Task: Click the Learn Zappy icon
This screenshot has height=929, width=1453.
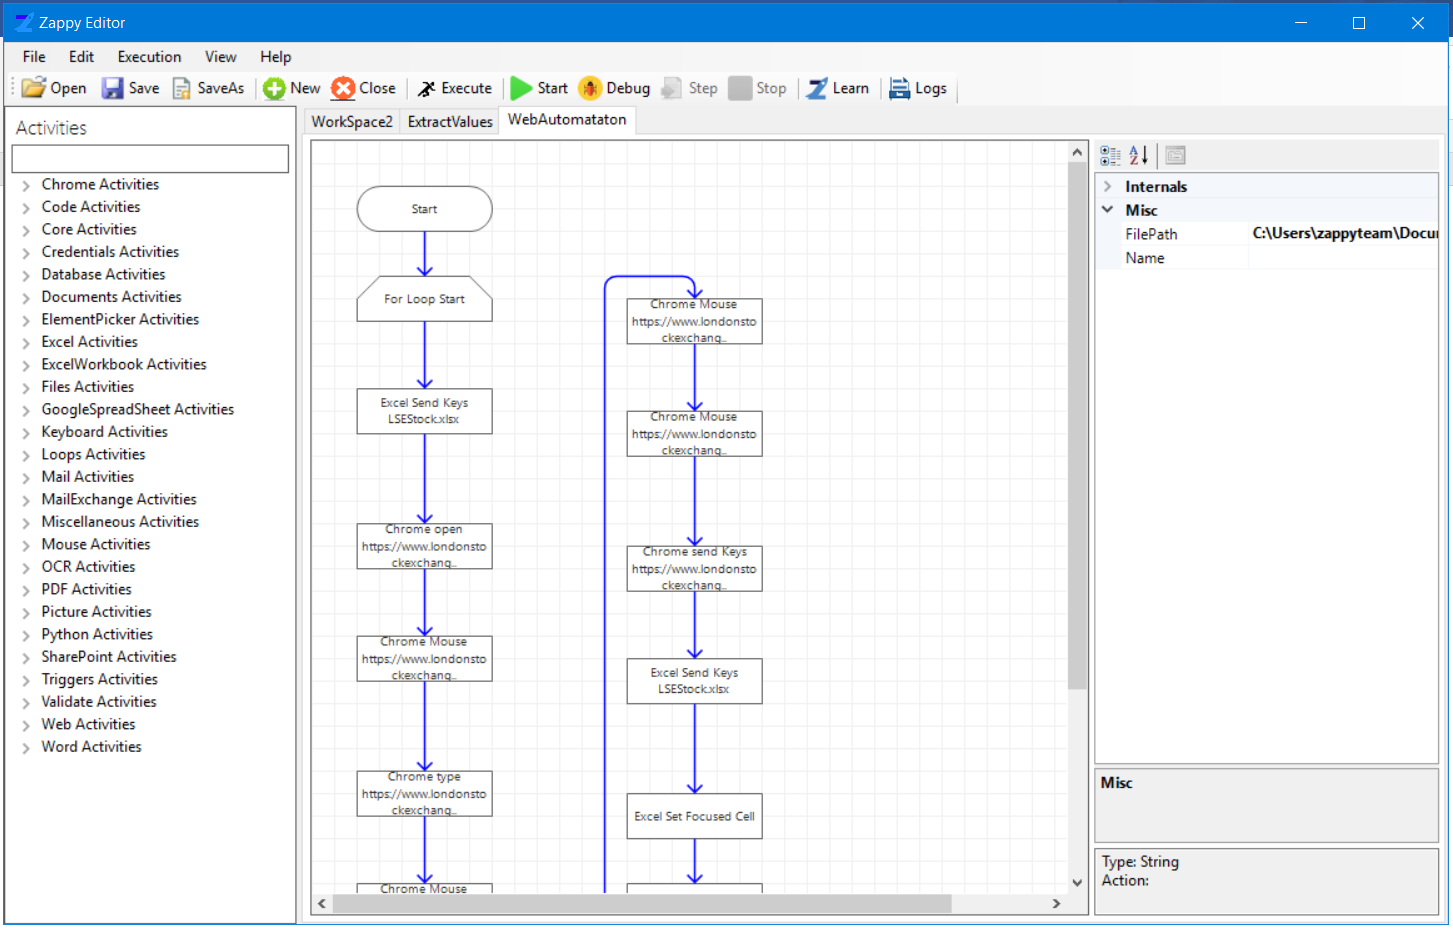Action: tap(817, 88)
